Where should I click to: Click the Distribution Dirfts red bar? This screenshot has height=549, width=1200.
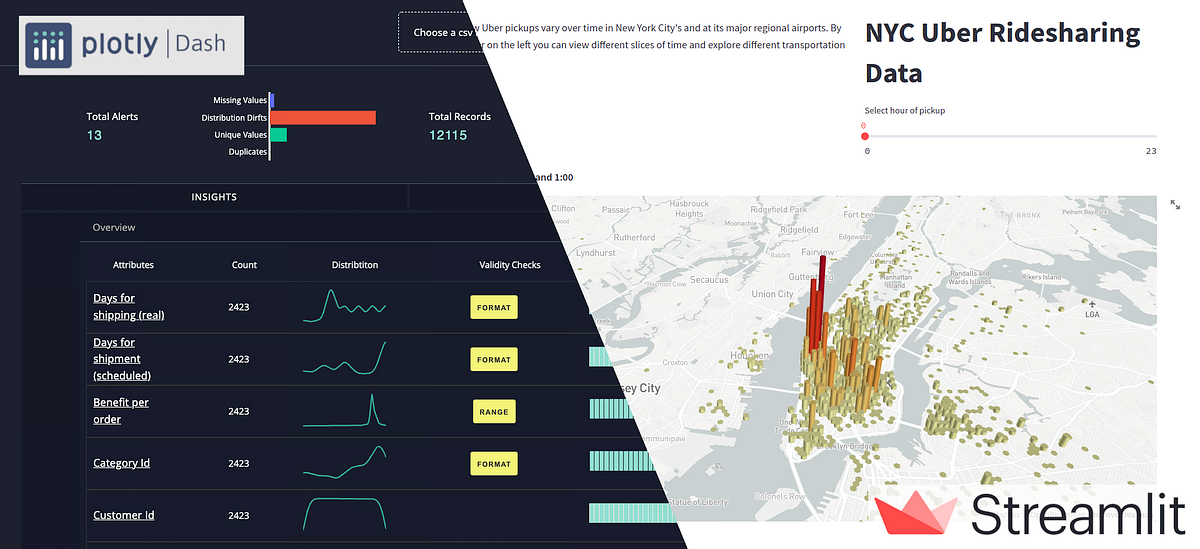tap(323, 118)
